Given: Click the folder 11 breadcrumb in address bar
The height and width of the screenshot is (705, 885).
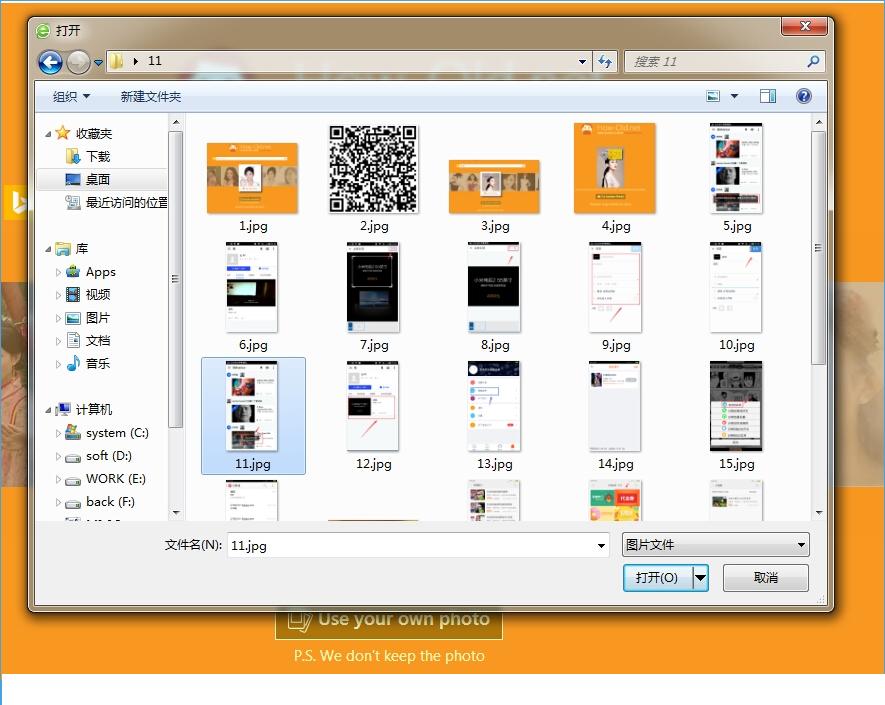Looking at the screenshot, I should click(x=155, y=61).
